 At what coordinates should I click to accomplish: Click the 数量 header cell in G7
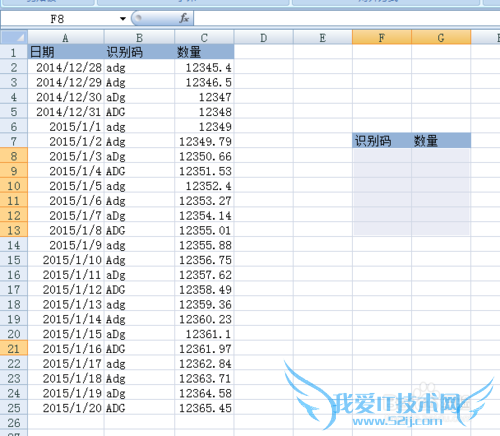[441, 141]
